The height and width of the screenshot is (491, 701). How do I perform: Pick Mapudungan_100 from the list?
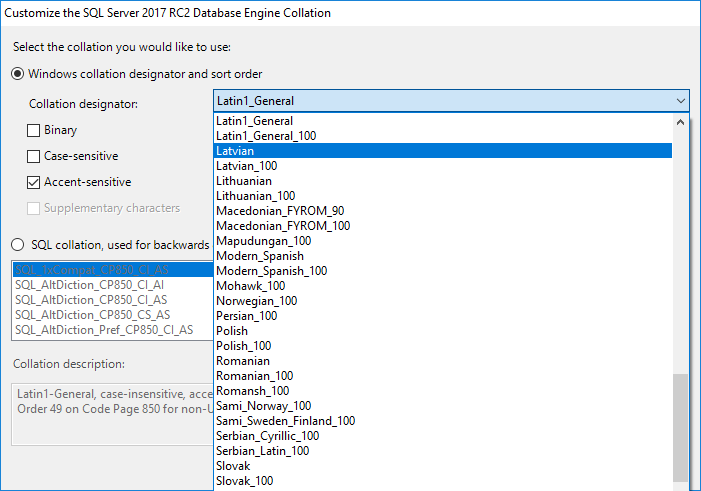click(x=443, y=241)
